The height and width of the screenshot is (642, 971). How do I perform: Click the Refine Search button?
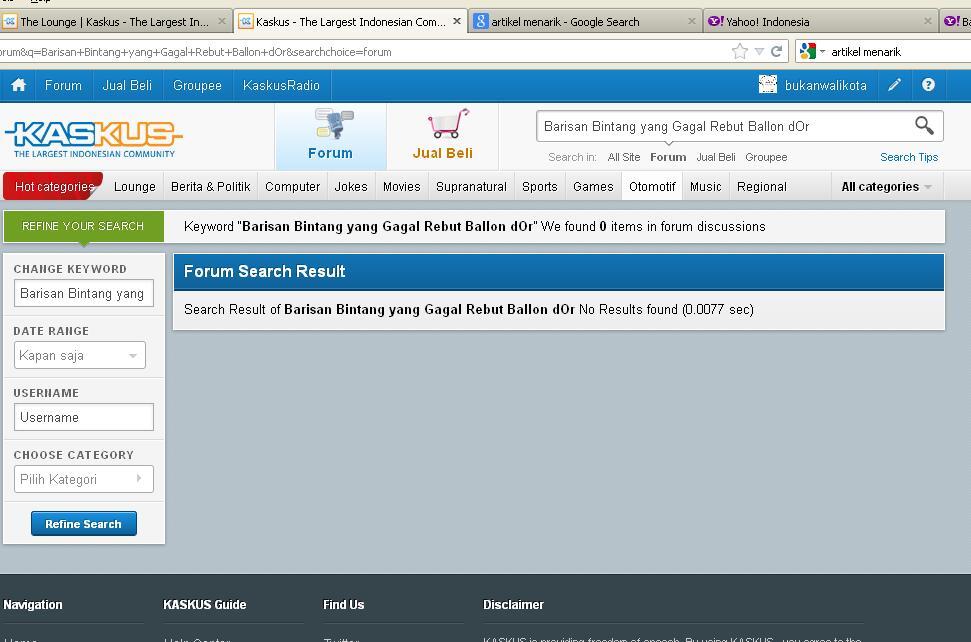[83, 524]
